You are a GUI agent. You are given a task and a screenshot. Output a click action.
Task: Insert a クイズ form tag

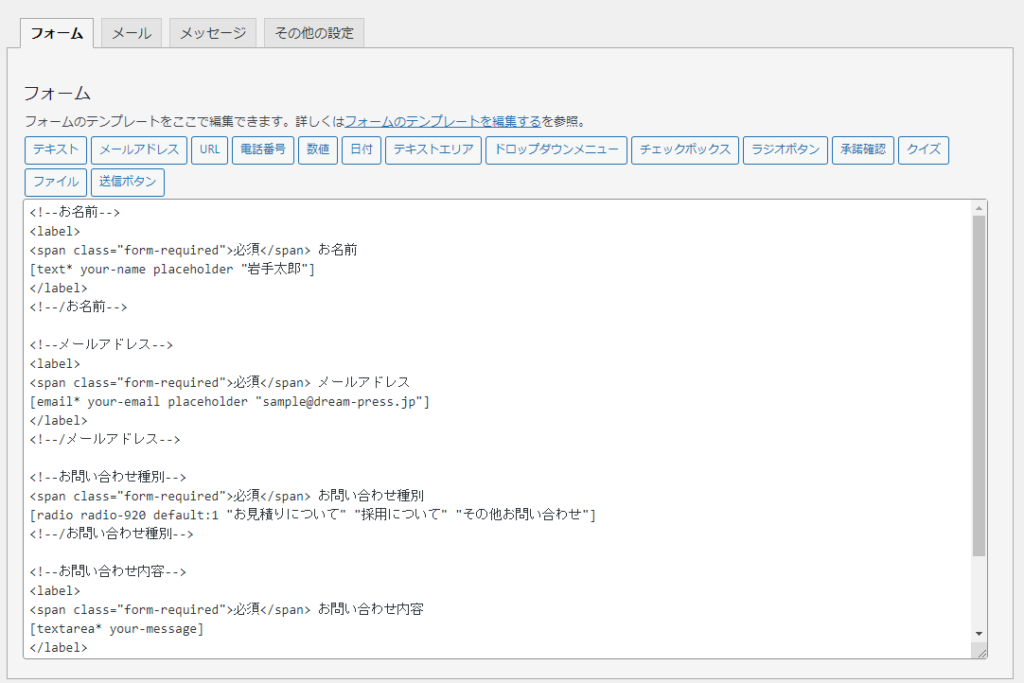click(923, 151)
